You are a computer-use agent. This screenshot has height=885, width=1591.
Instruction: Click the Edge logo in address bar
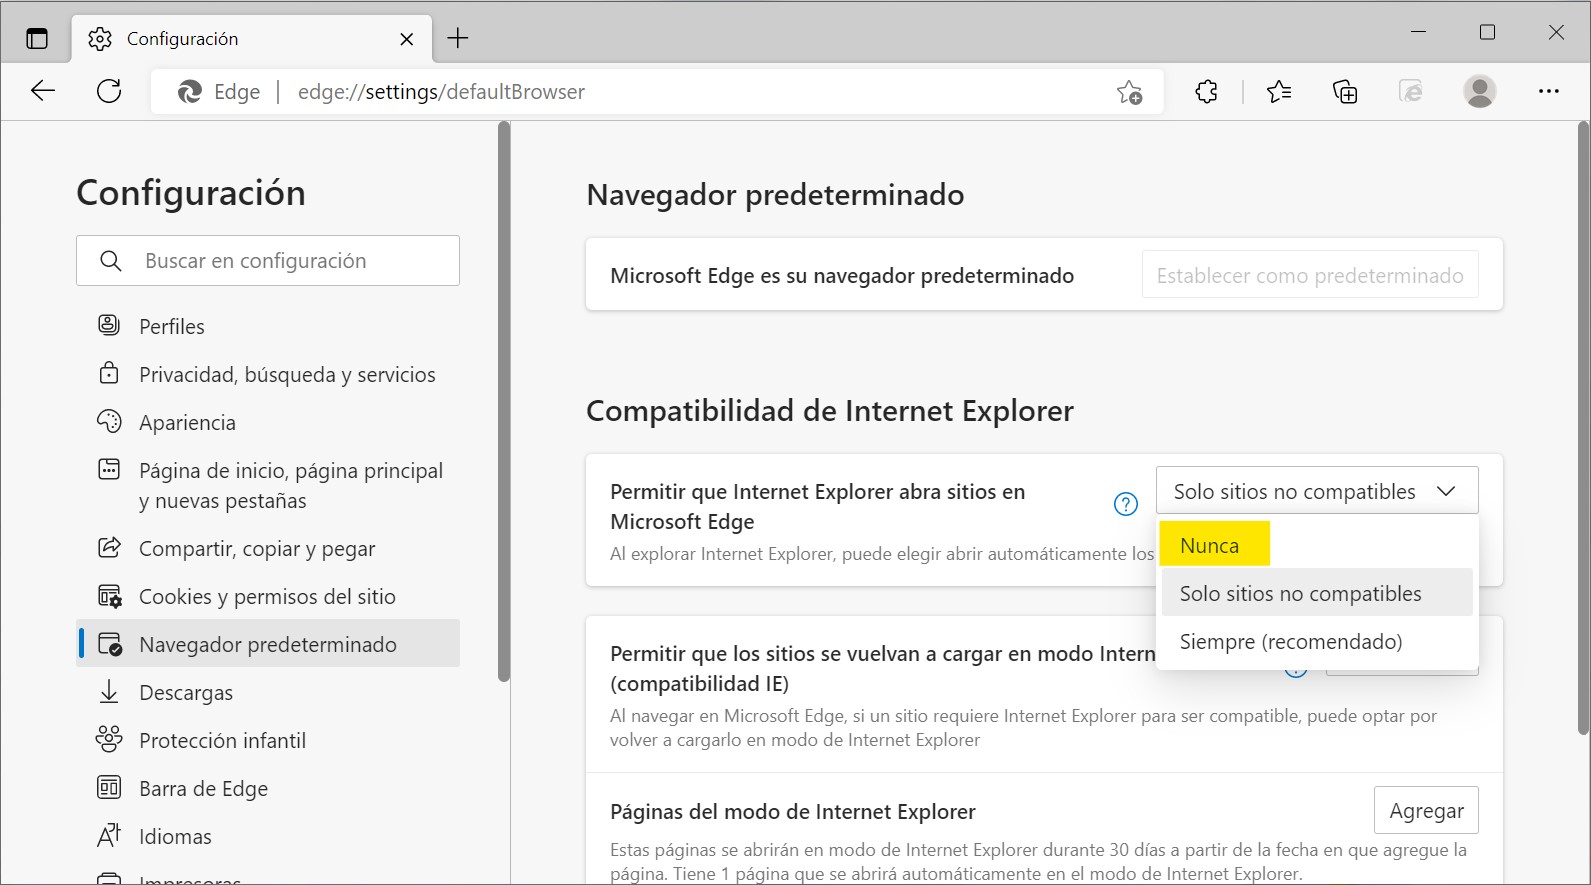click(190, 92)
